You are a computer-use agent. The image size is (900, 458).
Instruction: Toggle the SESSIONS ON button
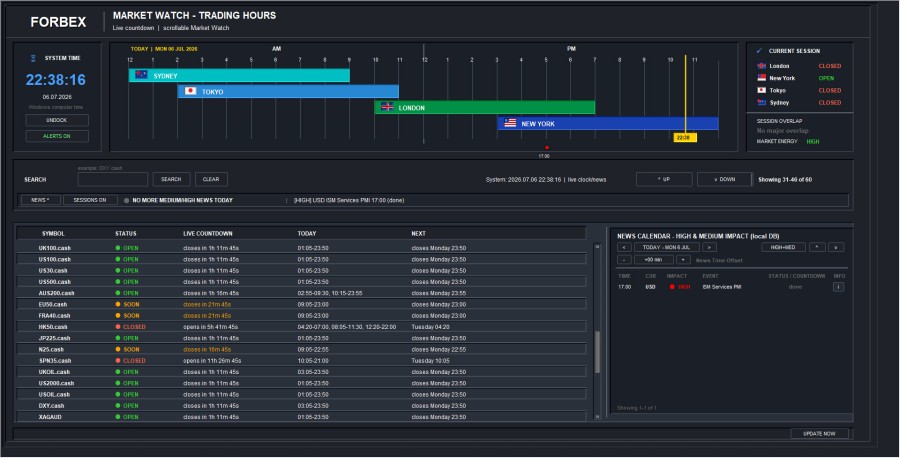(x=90, y=200)
